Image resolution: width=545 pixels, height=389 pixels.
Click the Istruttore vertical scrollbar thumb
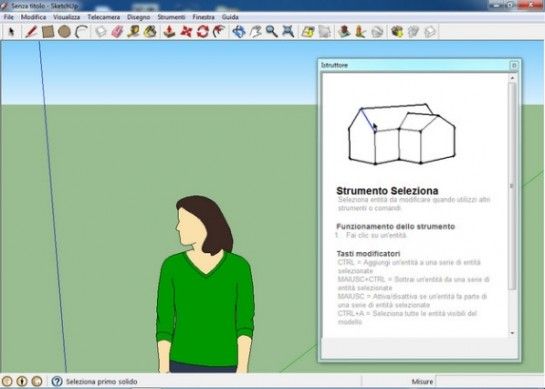coord(512,186)
